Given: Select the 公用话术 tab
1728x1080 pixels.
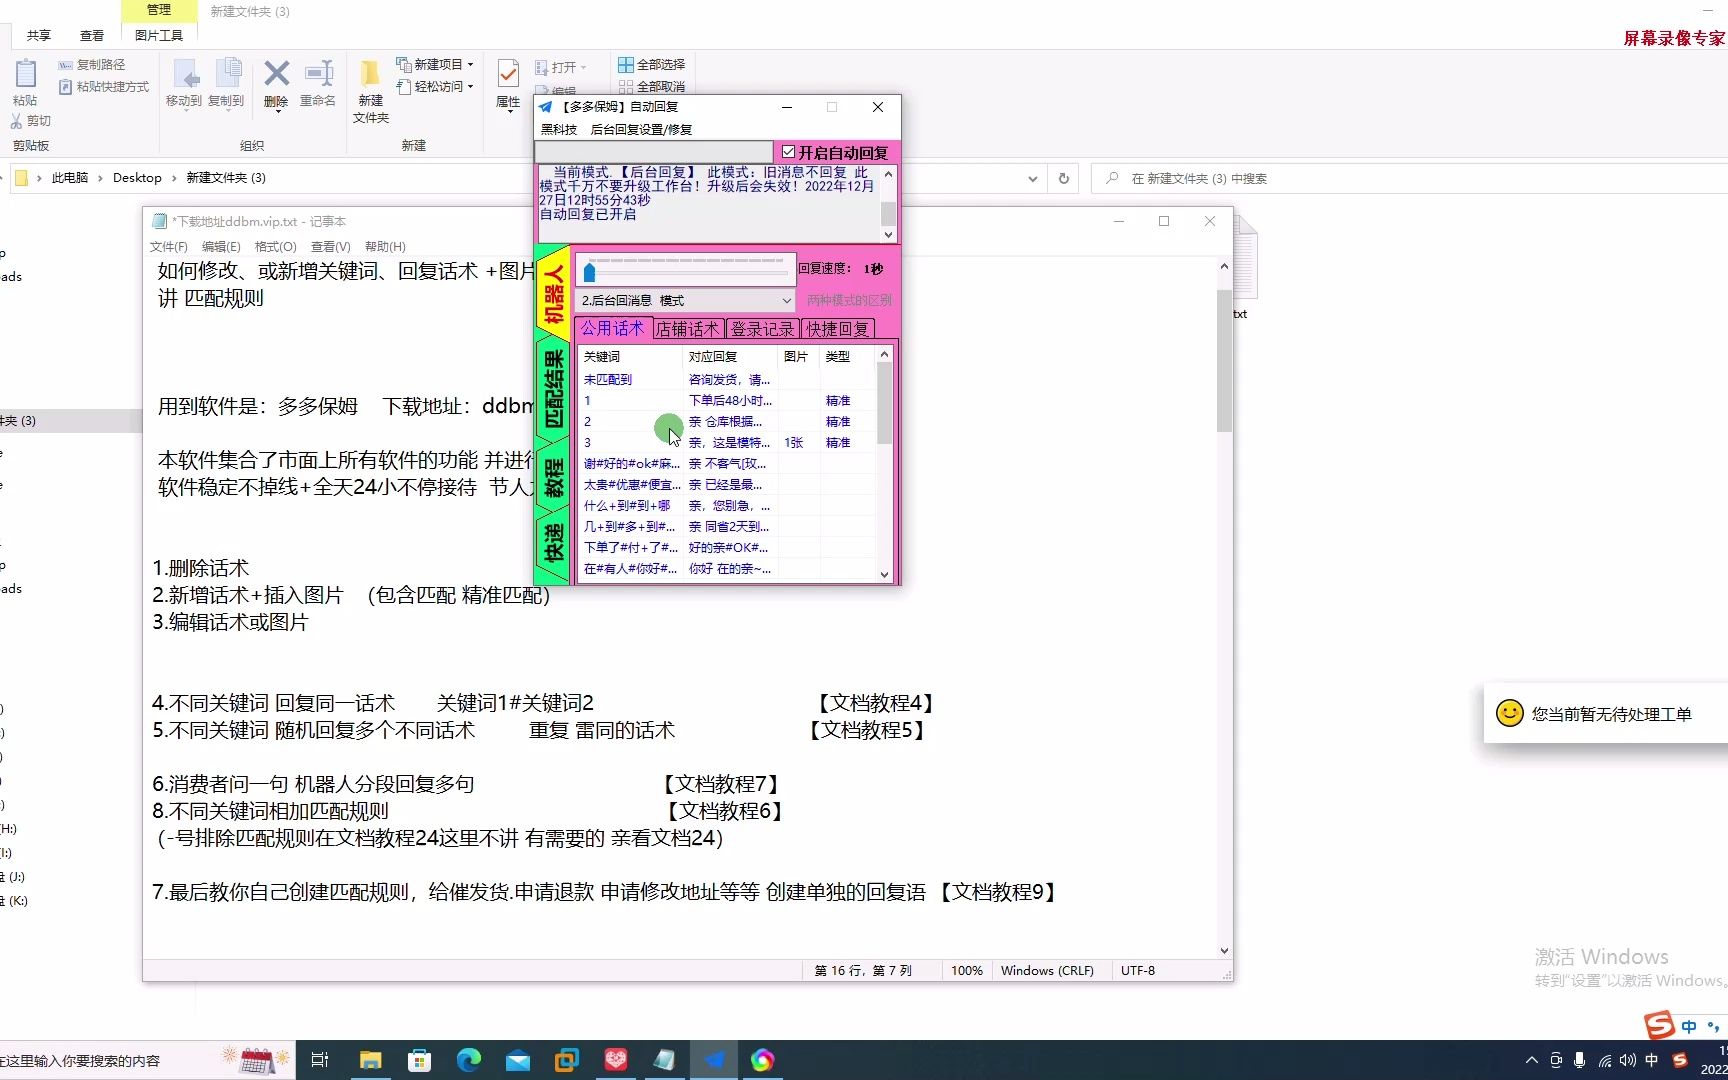Looking at the screenshot, I should tap(613, 328).
